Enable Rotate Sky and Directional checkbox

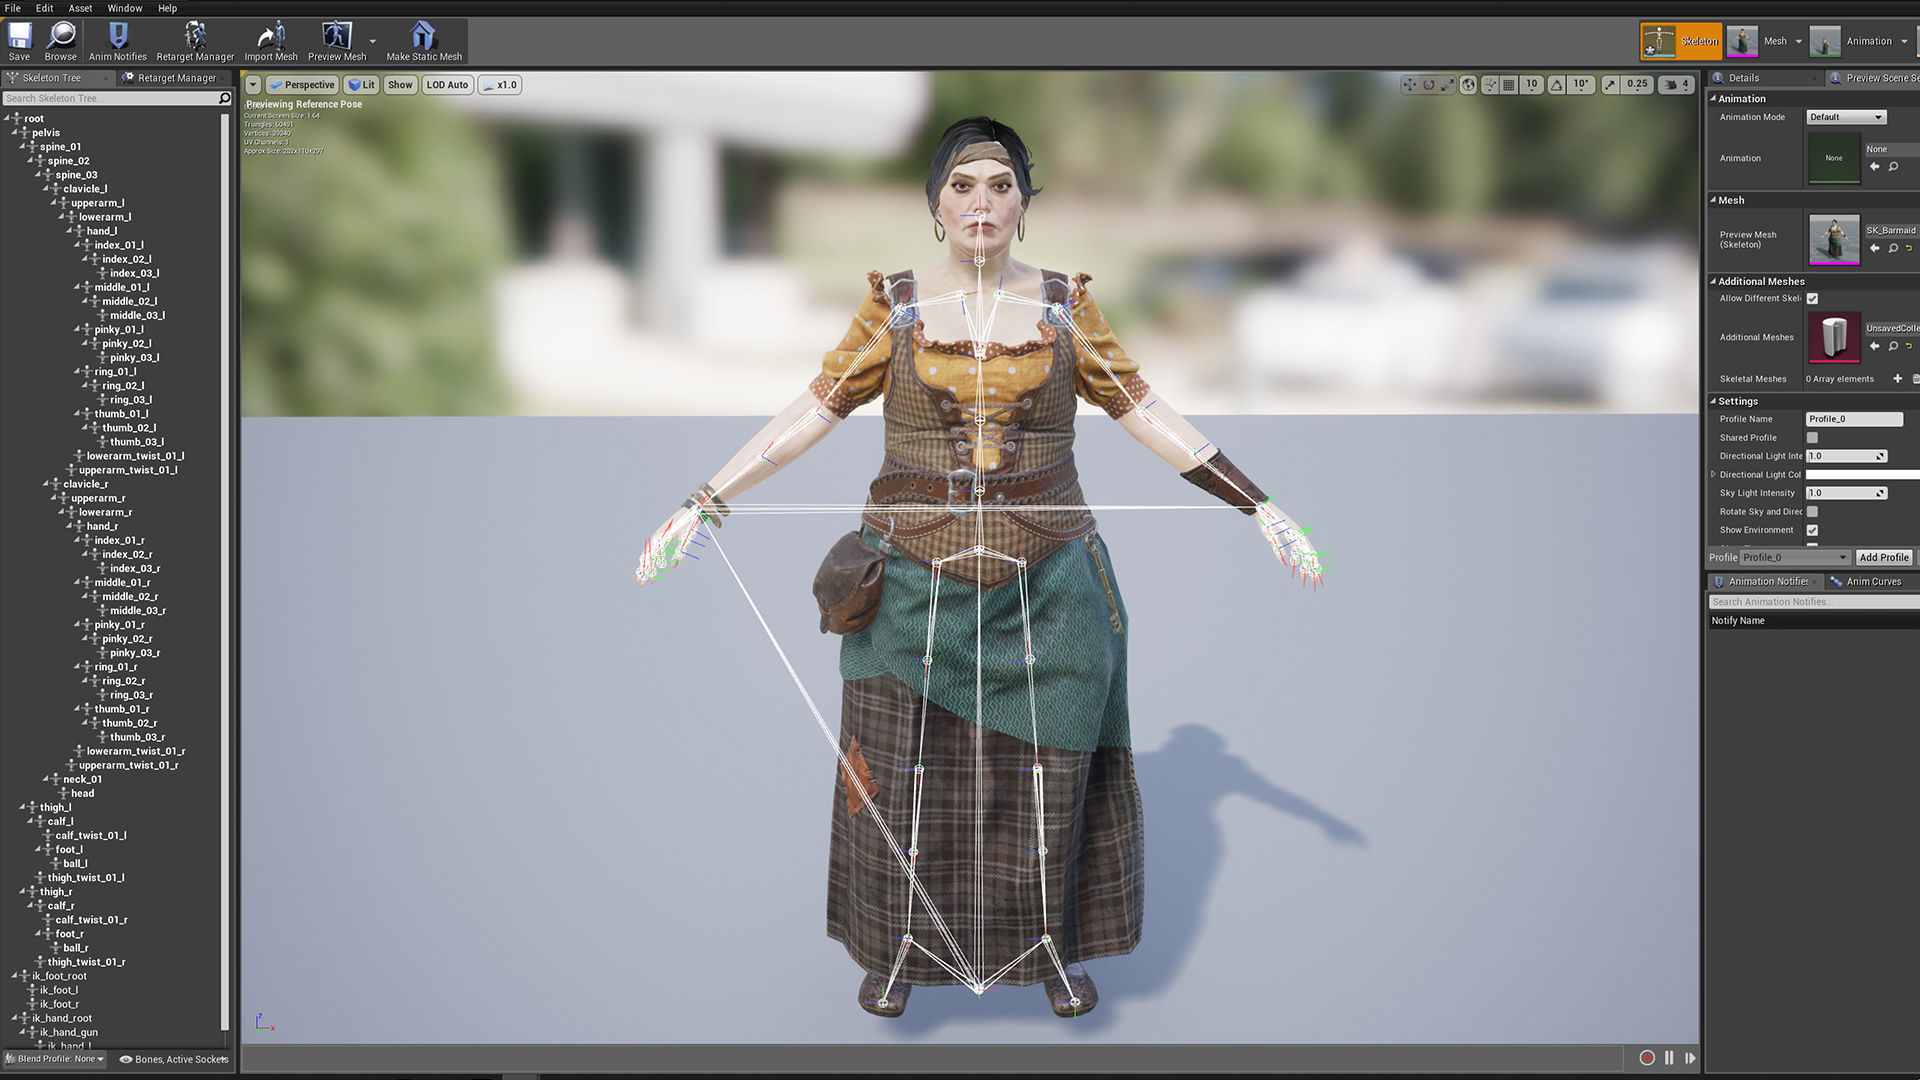coord(1812,512)
